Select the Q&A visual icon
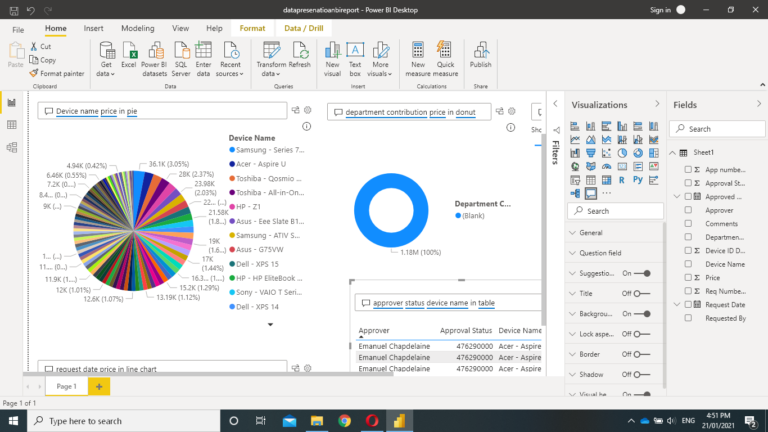 [x=591, y=193]
